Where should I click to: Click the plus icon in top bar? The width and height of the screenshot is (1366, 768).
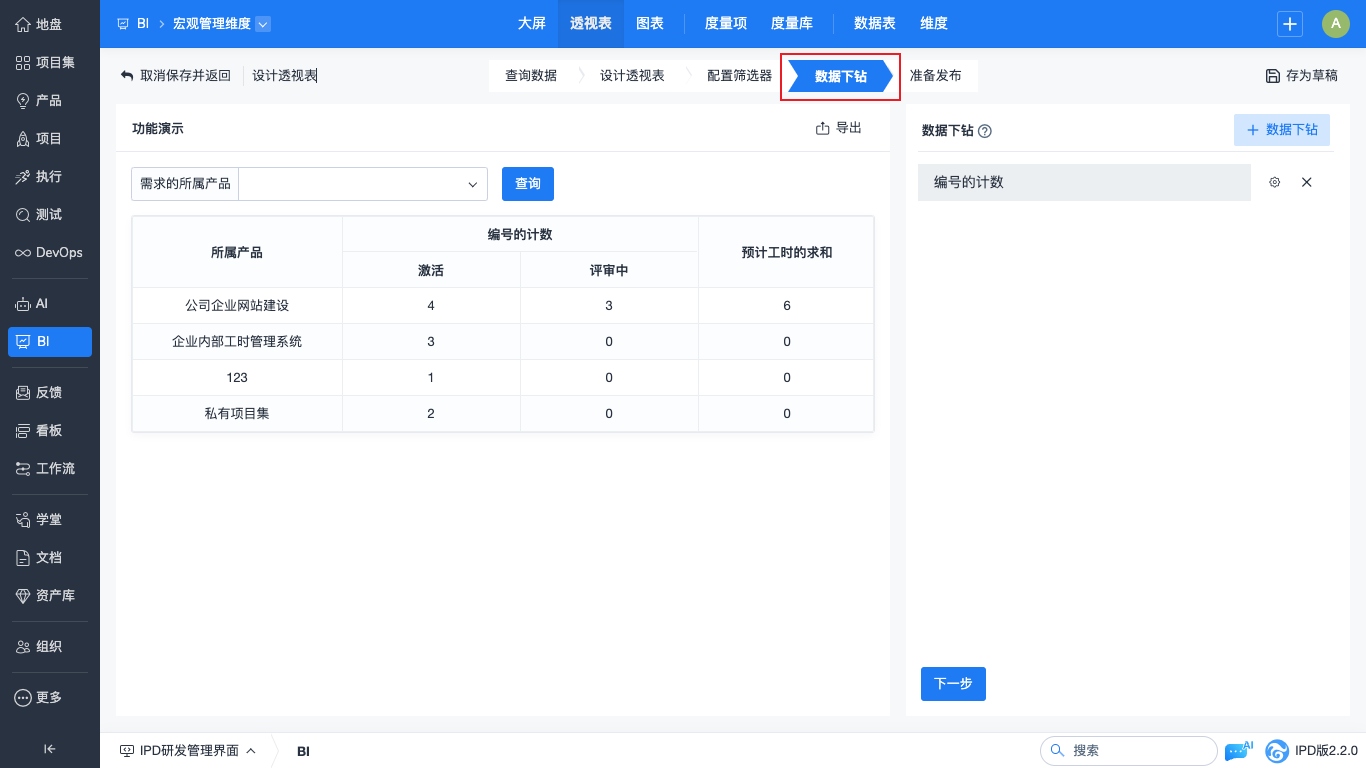[x=1290, y=24]
